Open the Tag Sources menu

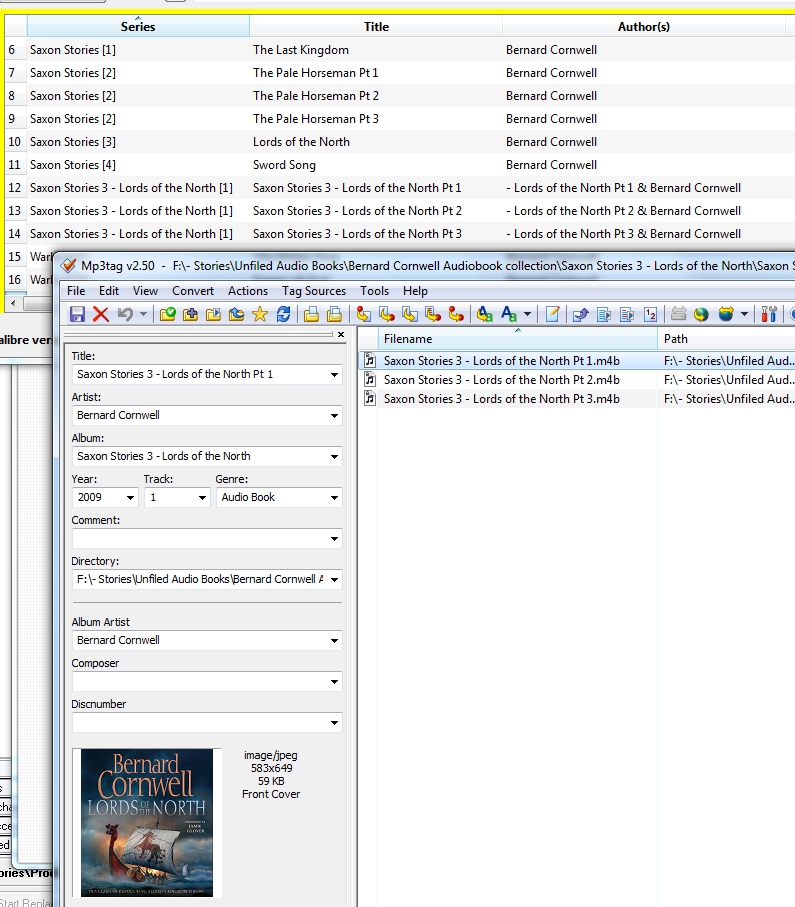pos(314,291)
